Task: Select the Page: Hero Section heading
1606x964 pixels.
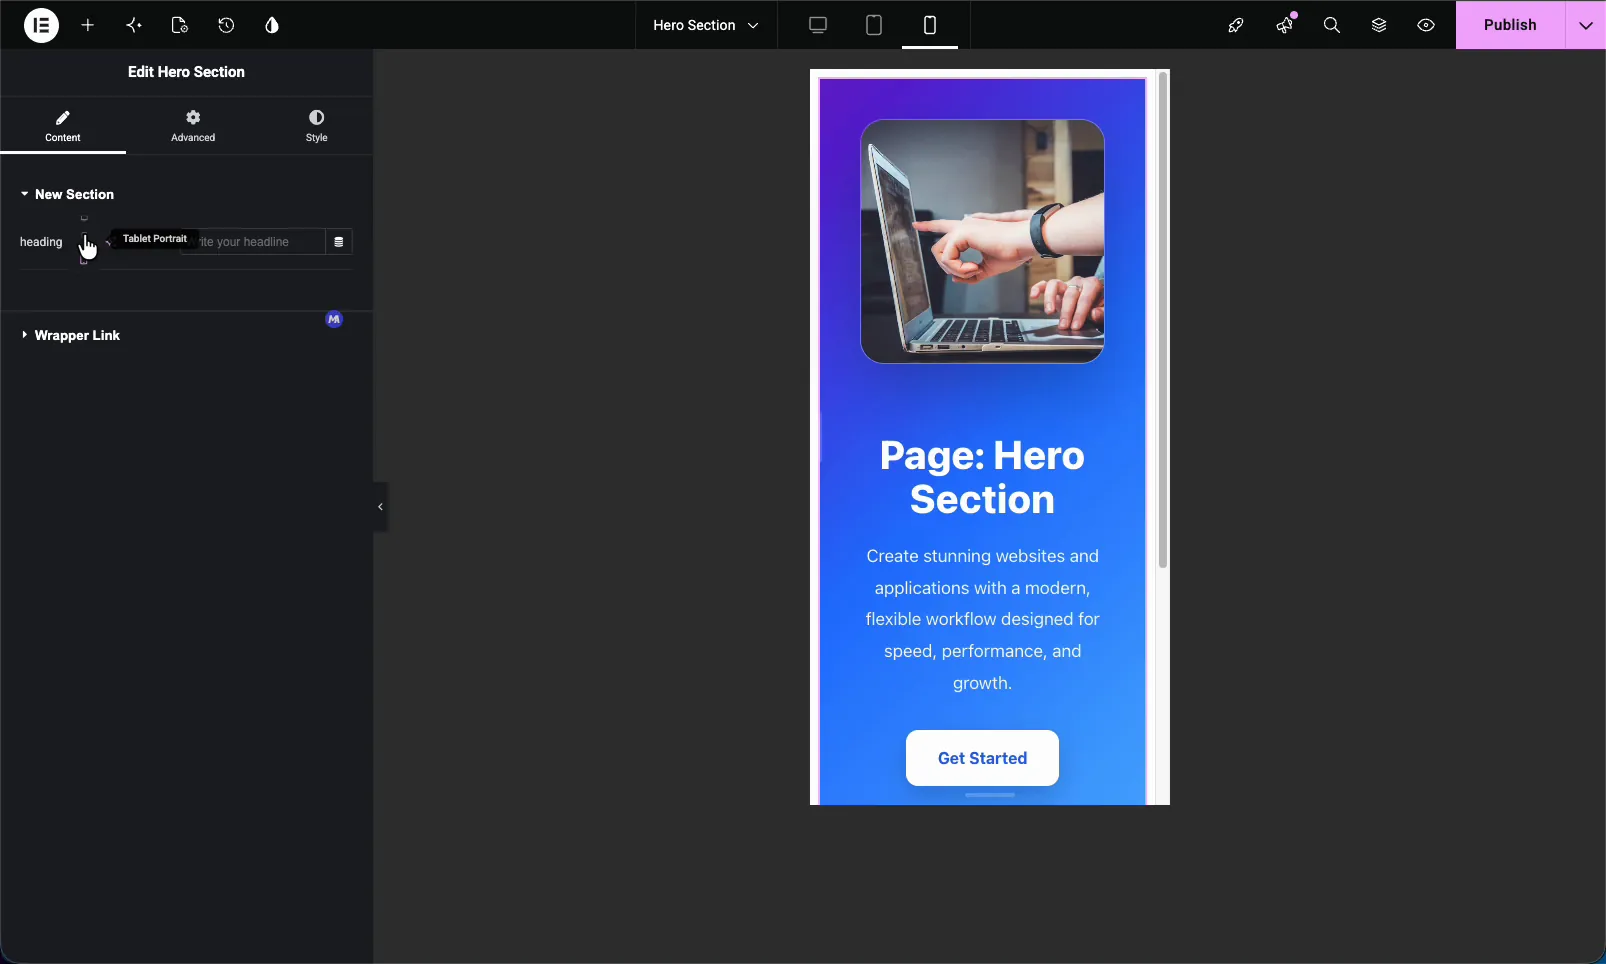Action: (x=982, y=477)
